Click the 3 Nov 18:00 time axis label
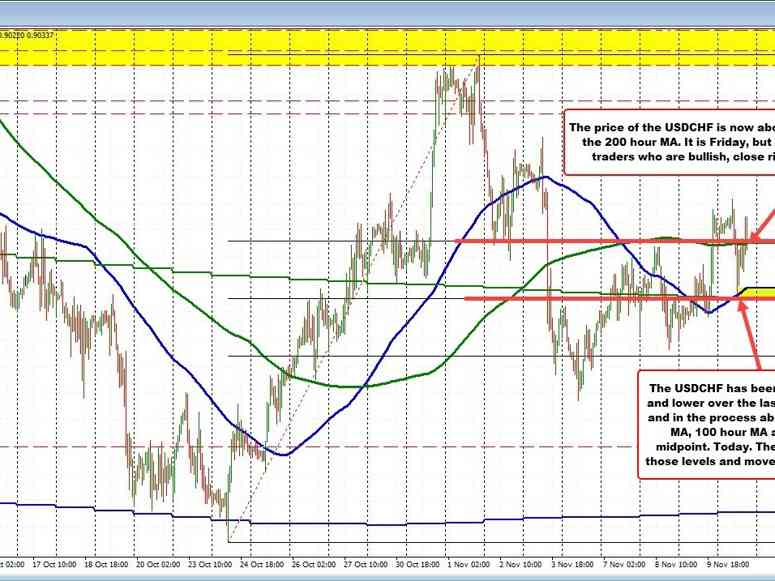 pos(572,564)
